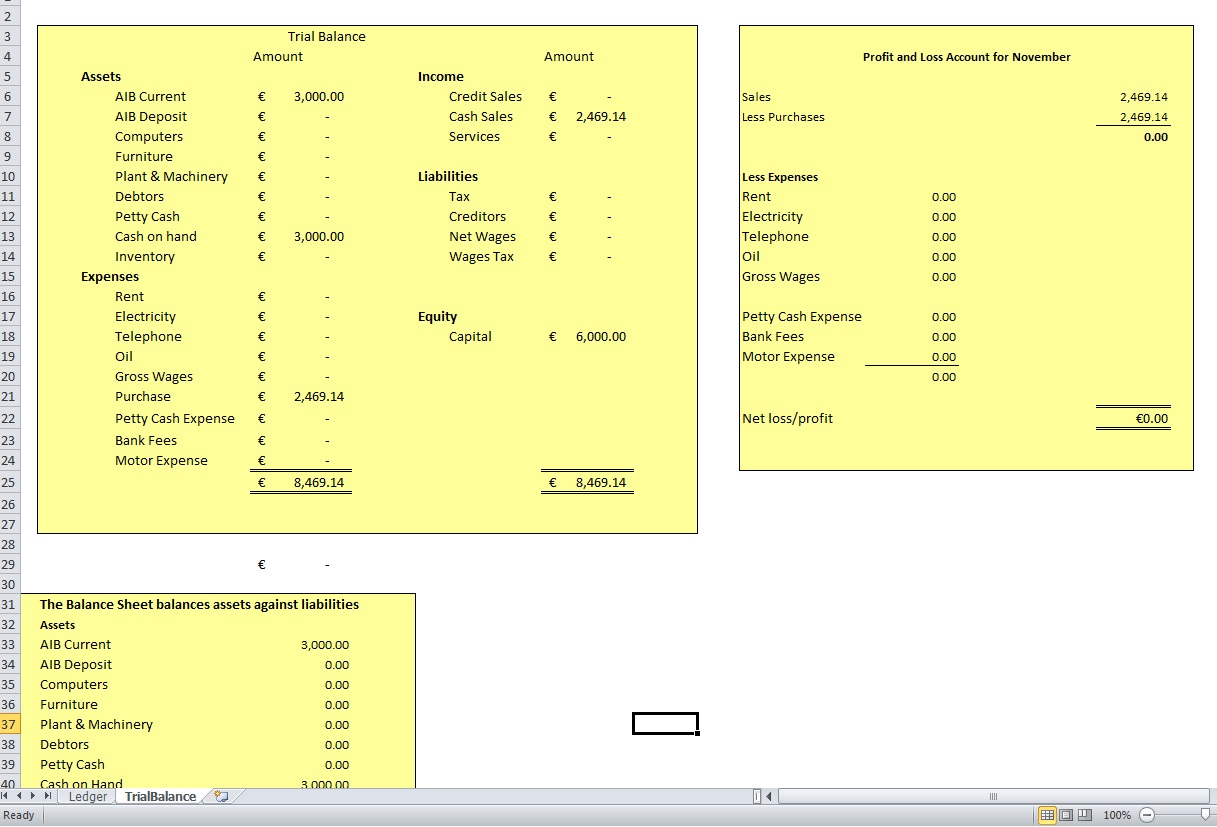
Task: Open the Ledger sheet tab
Action: point(88,797)
